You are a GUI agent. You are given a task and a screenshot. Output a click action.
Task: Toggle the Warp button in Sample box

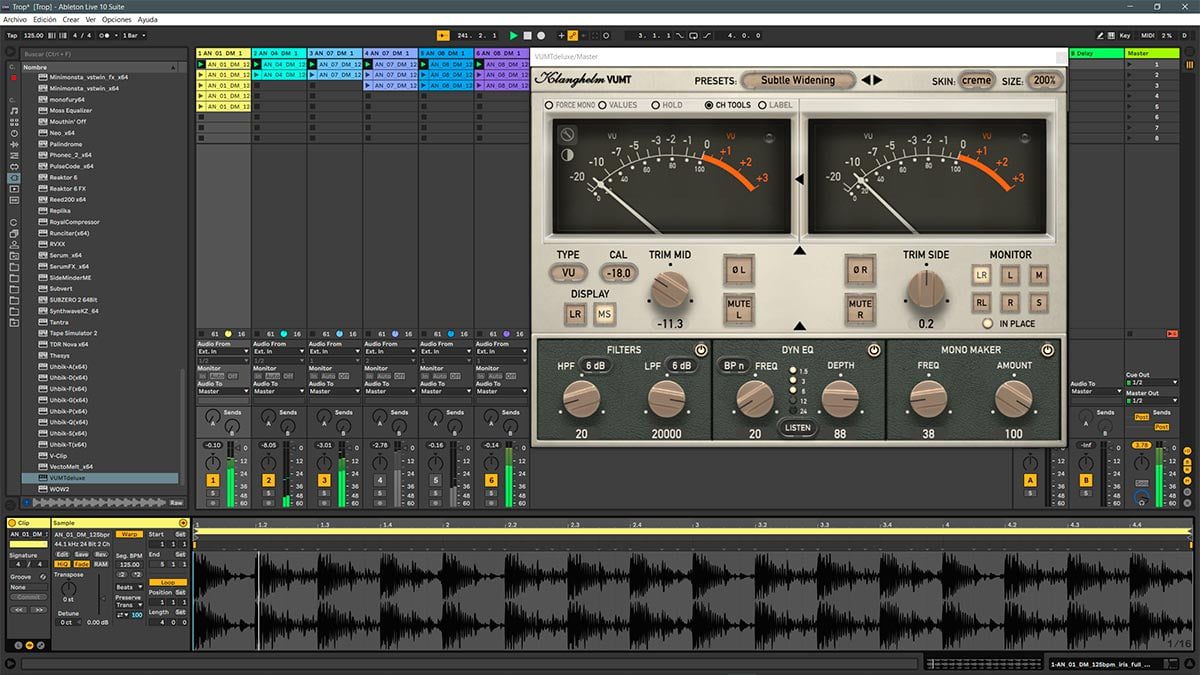click(x=129, y=534)
